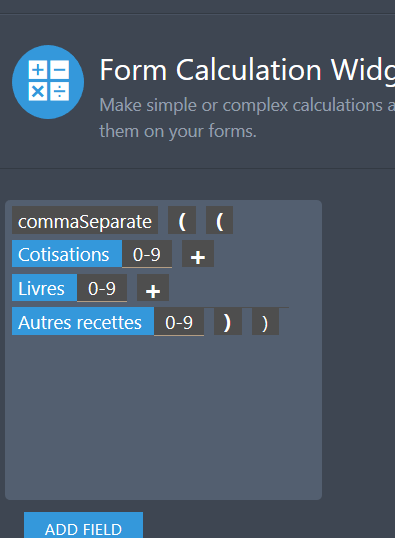
Task: Click the Form Calculation Widget title
Action: tap(247, 70)
